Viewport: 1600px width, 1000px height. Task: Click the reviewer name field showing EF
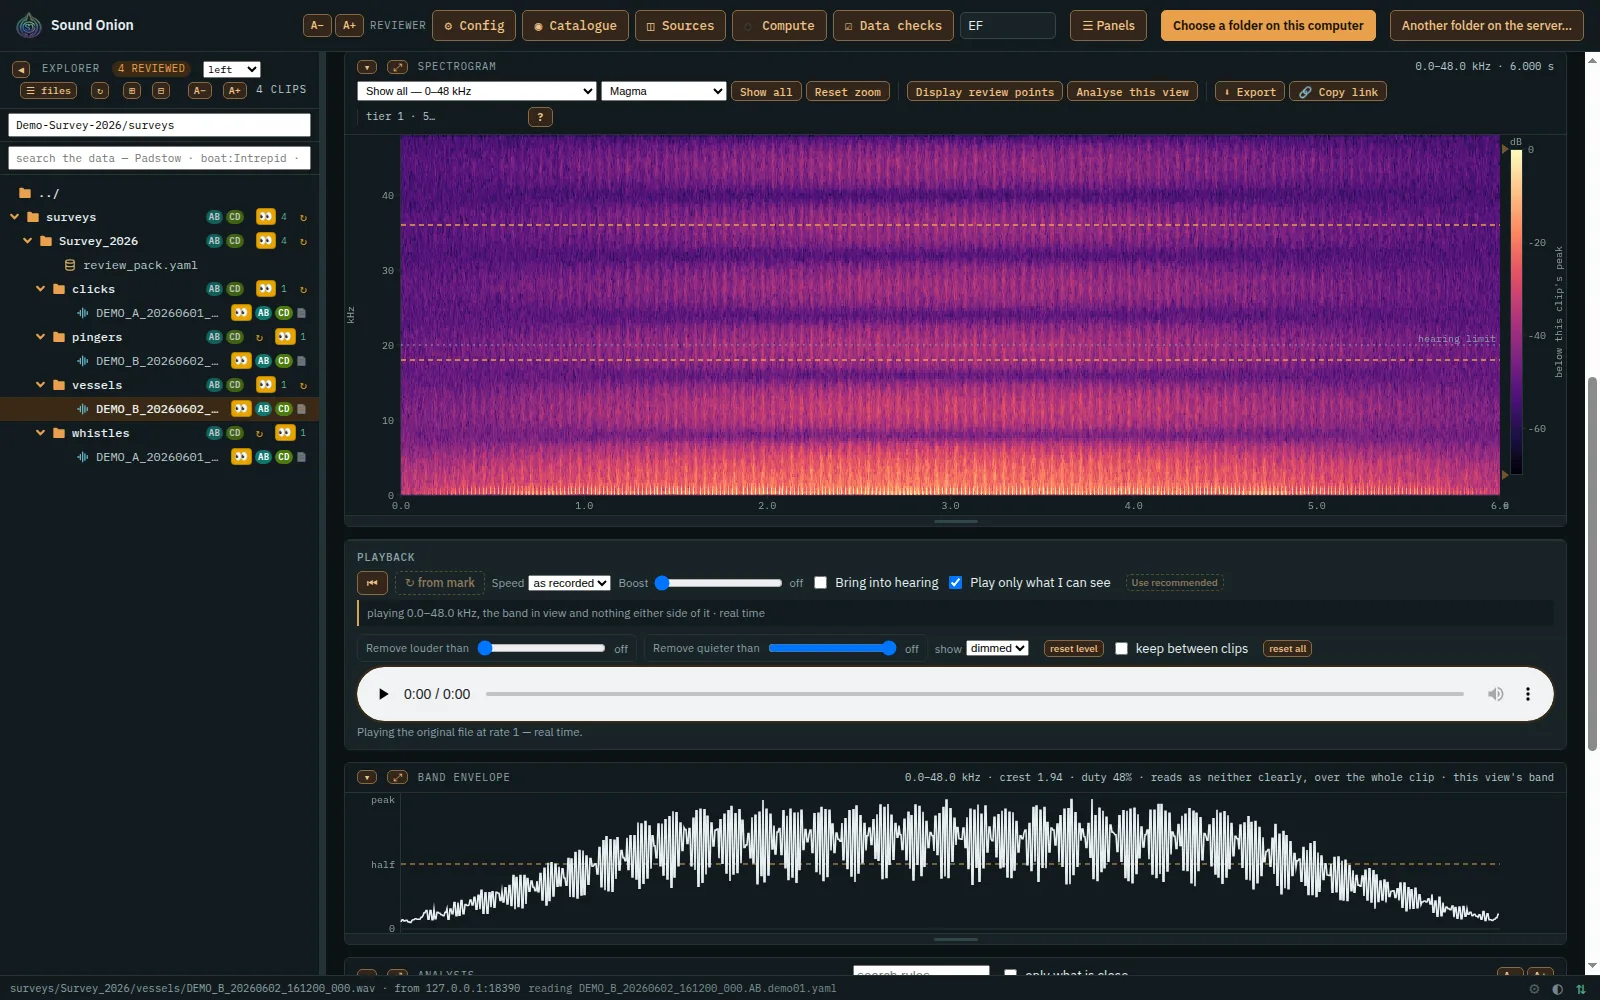[x=1007, y=25]
